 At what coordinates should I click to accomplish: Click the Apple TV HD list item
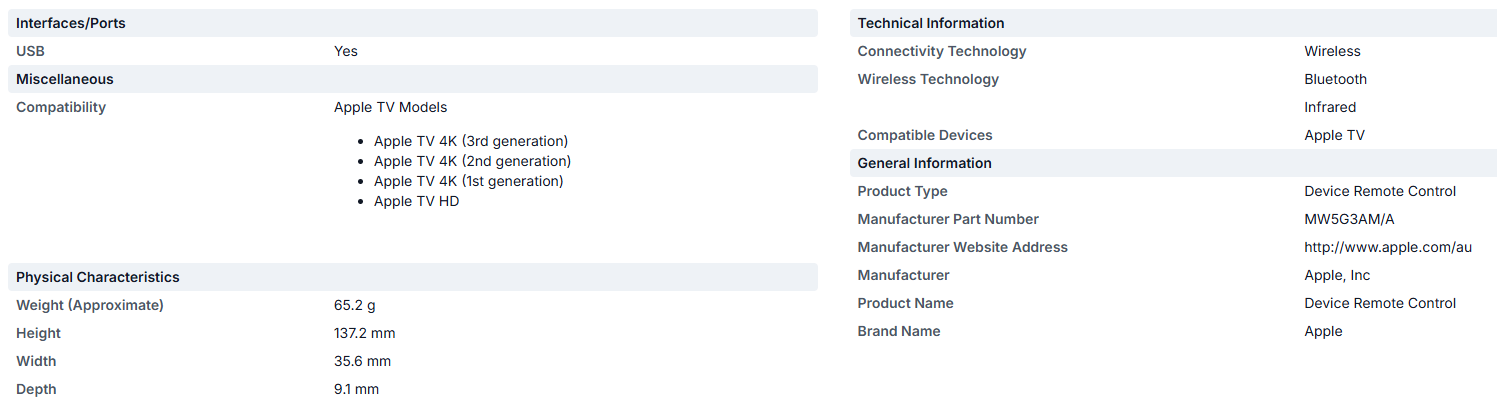click(417, 201)
